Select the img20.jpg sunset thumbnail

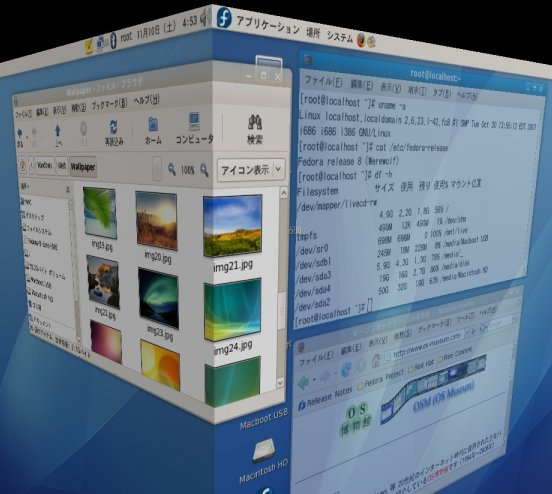coord(156,220)
